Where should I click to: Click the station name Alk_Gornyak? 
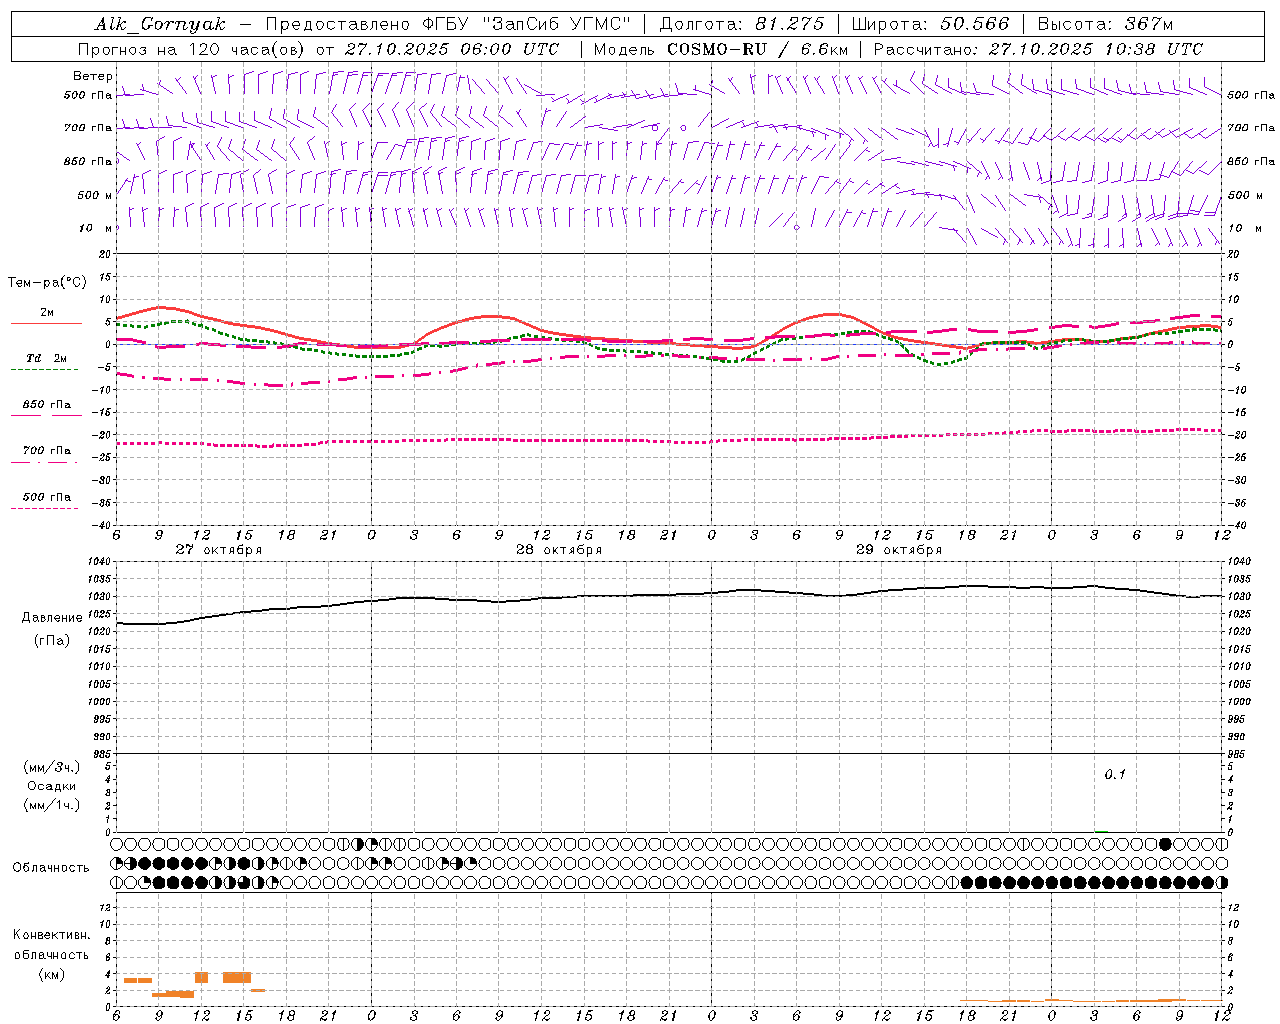(160, 24)
